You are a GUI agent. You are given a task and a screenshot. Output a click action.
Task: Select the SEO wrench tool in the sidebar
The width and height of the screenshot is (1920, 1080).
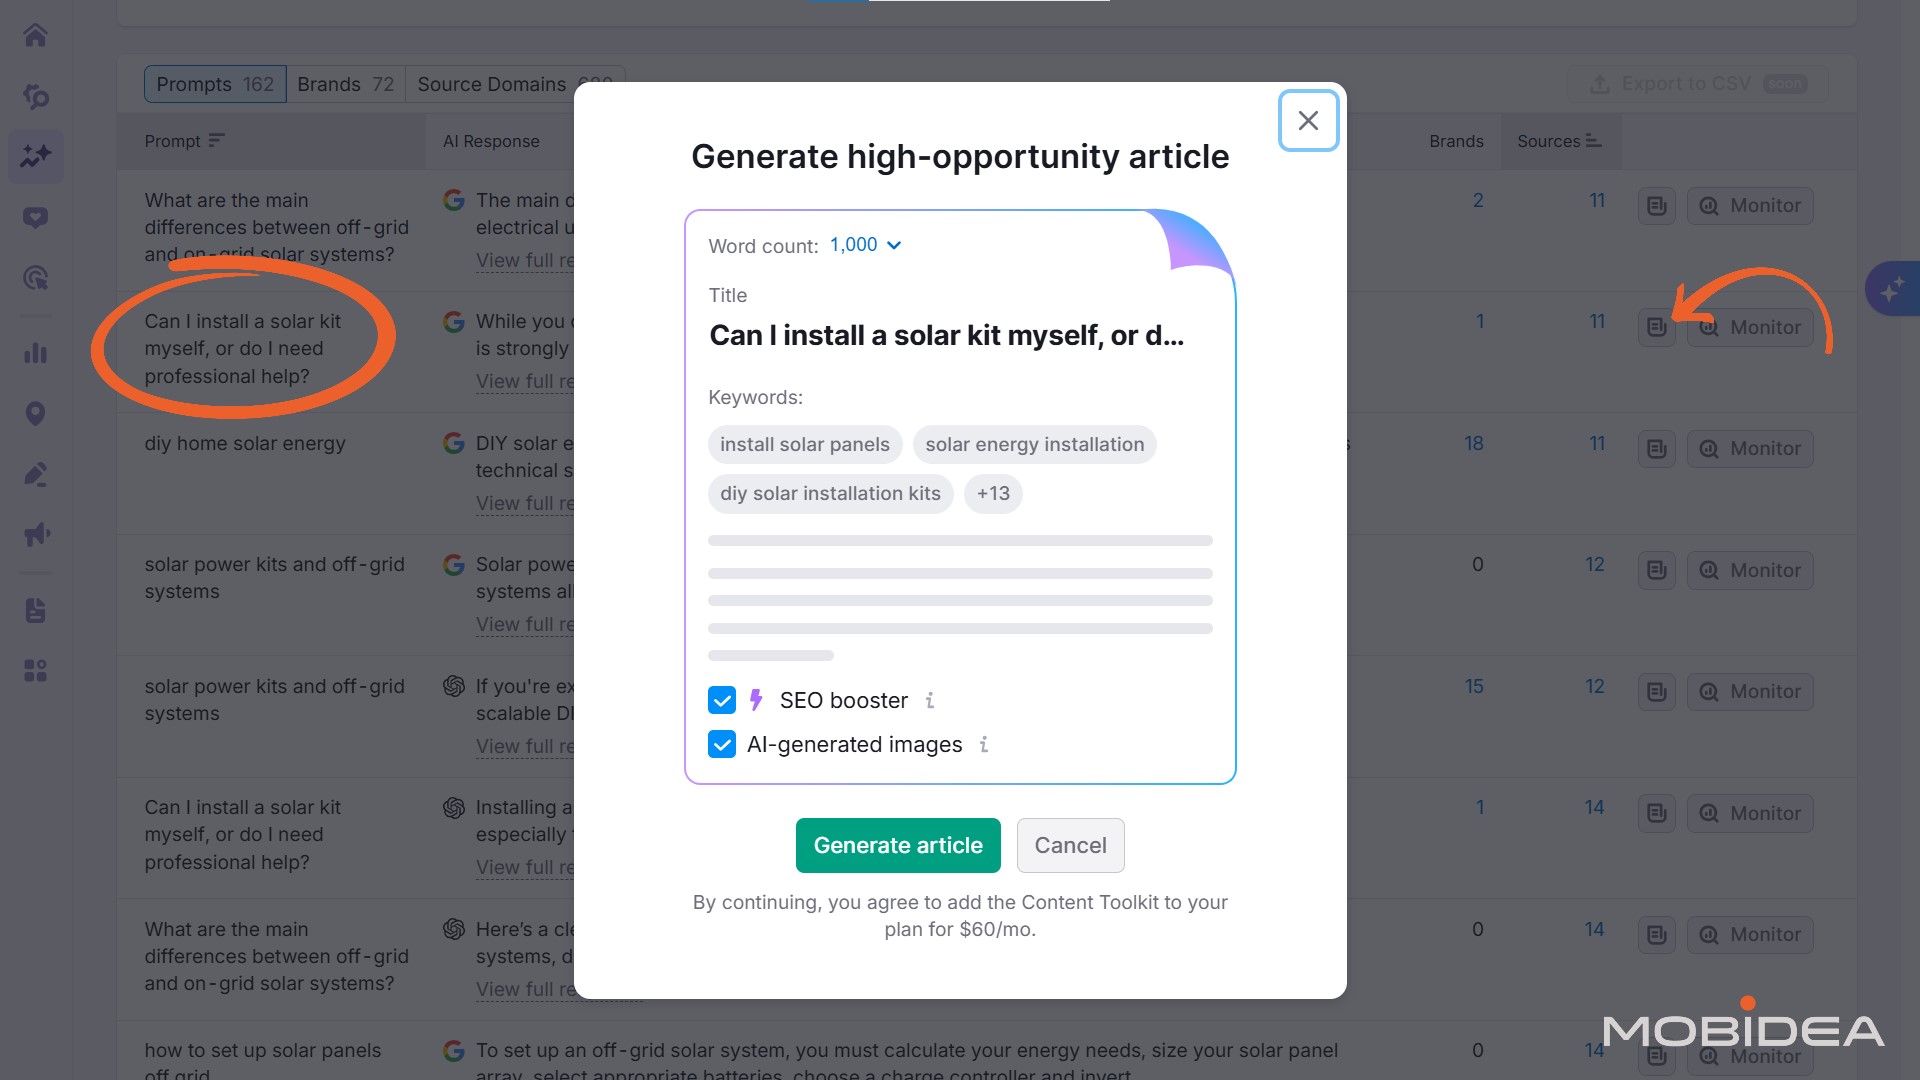point(35,97)
